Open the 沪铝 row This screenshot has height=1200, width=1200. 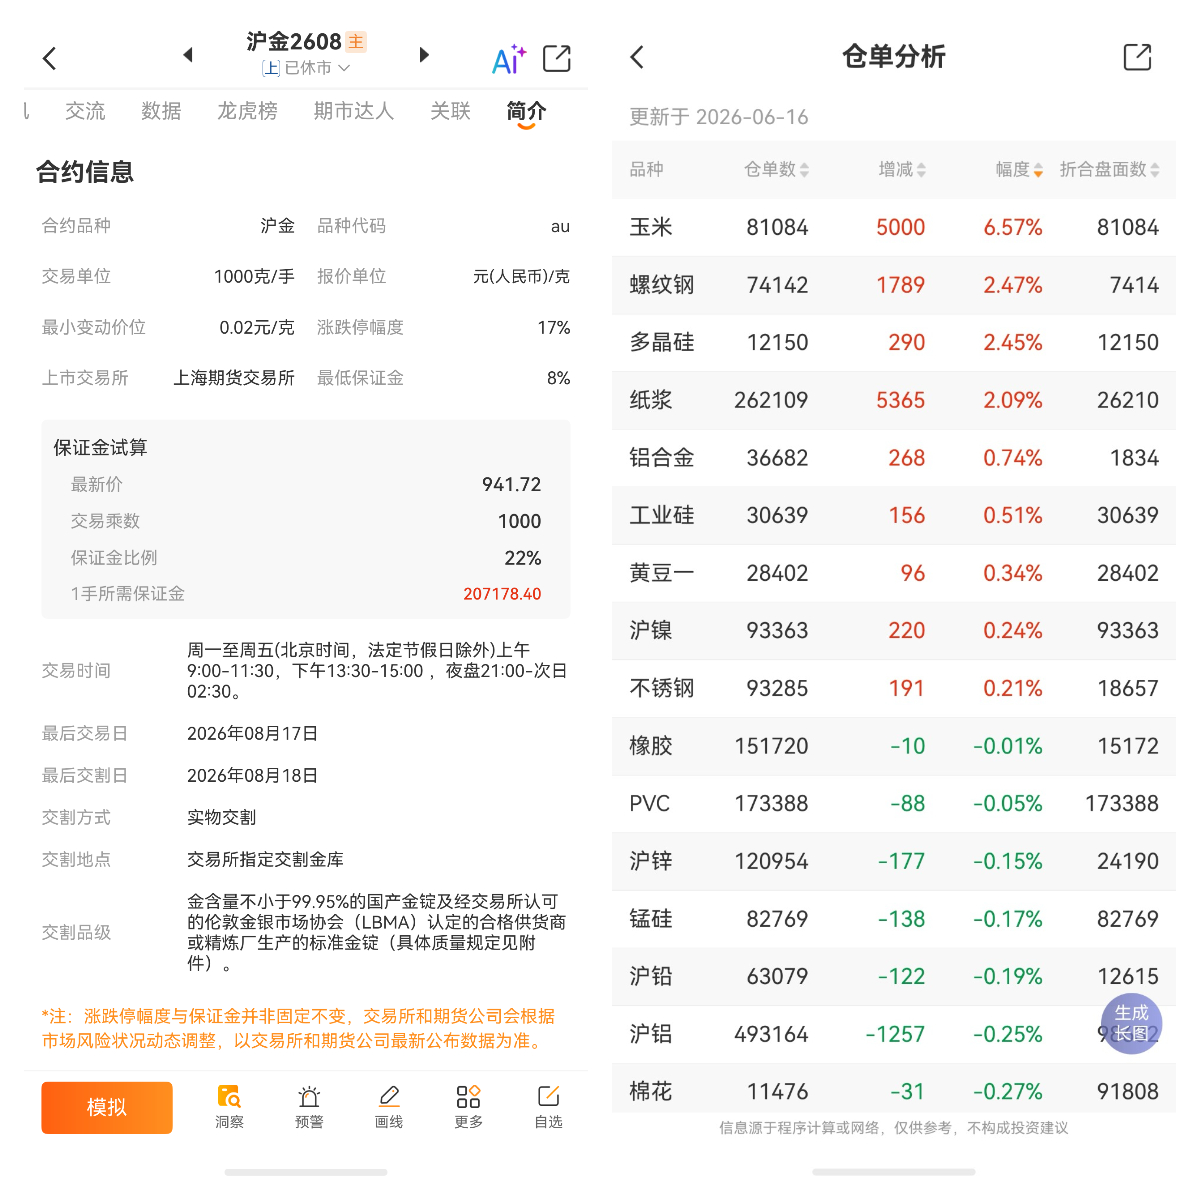[894, 1034]
